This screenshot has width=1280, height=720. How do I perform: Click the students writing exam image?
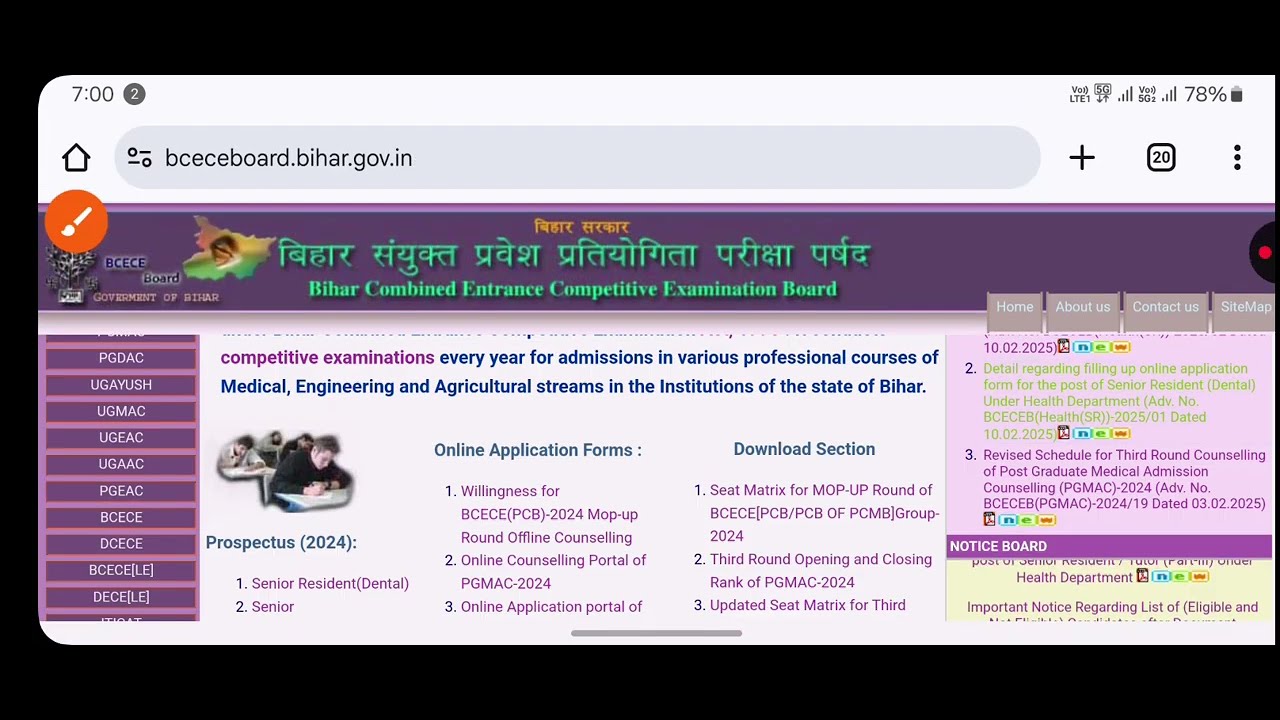[285, 470]
